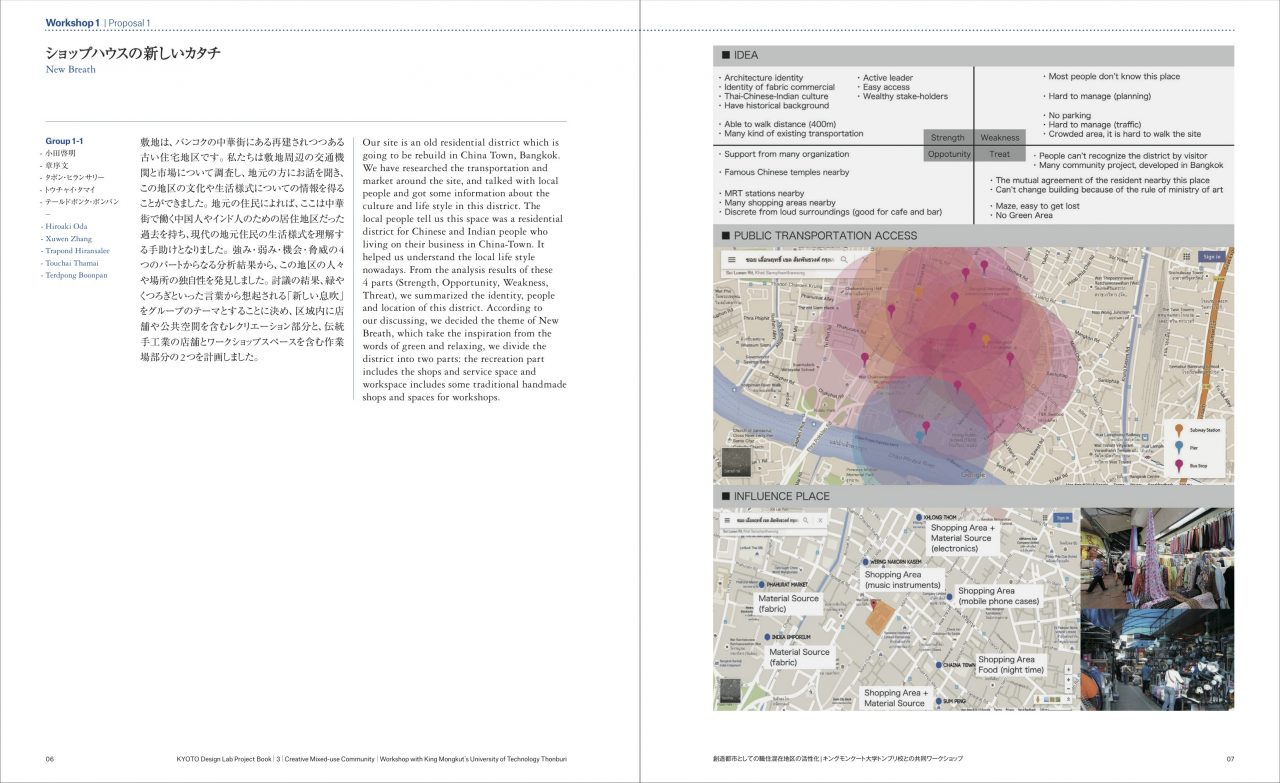Open the fabric market photo
This screenshot has height=783, width=1280.
click(x=1157, y=557)
